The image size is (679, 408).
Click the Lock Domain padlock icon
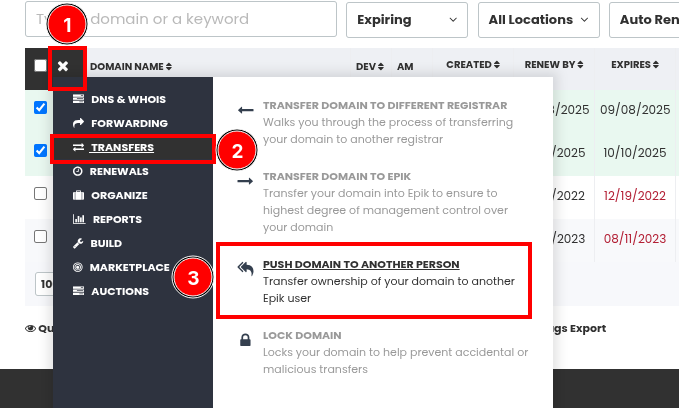pyautogui.click(x=246, y=340)
